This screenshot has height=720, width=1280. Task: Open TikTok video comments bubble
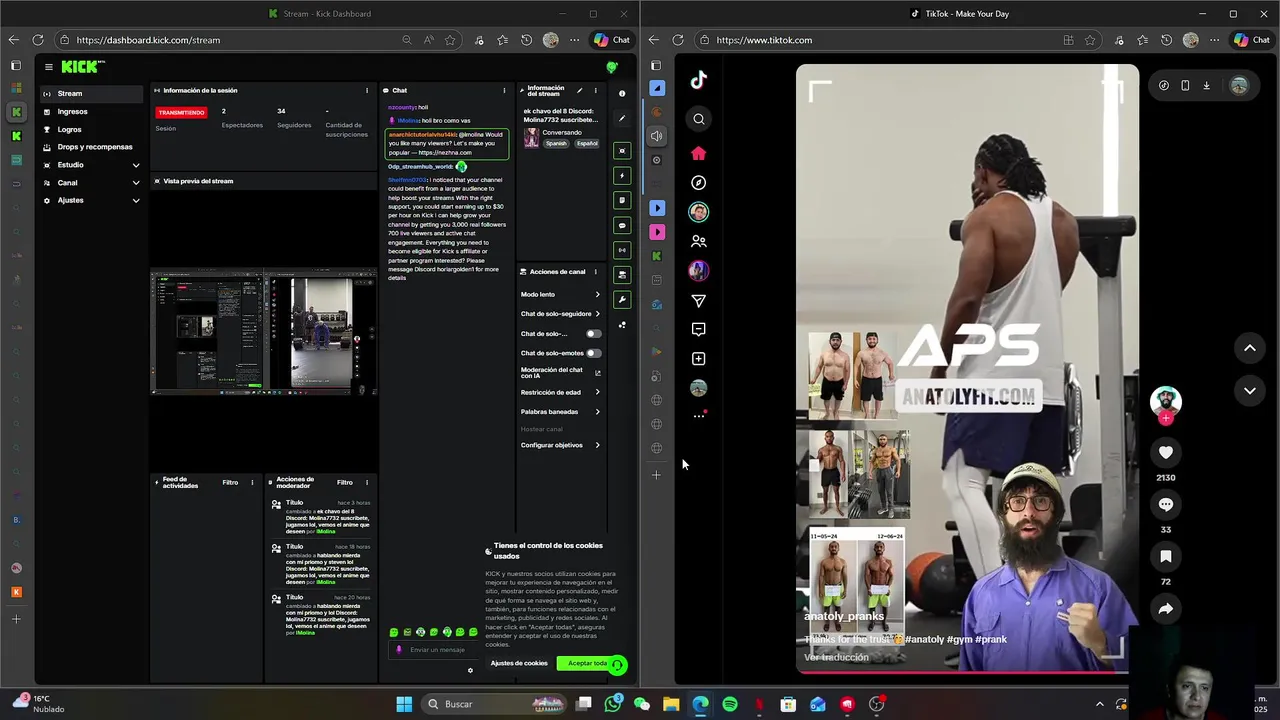[1166, 505]
